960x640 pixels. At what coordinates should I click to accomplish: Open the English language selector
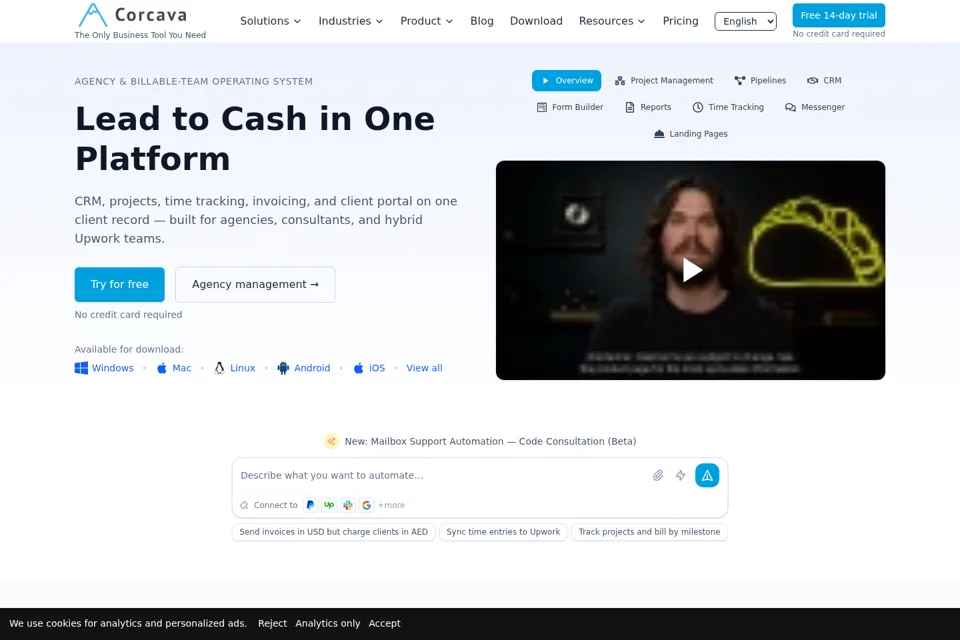coord(745,21)
